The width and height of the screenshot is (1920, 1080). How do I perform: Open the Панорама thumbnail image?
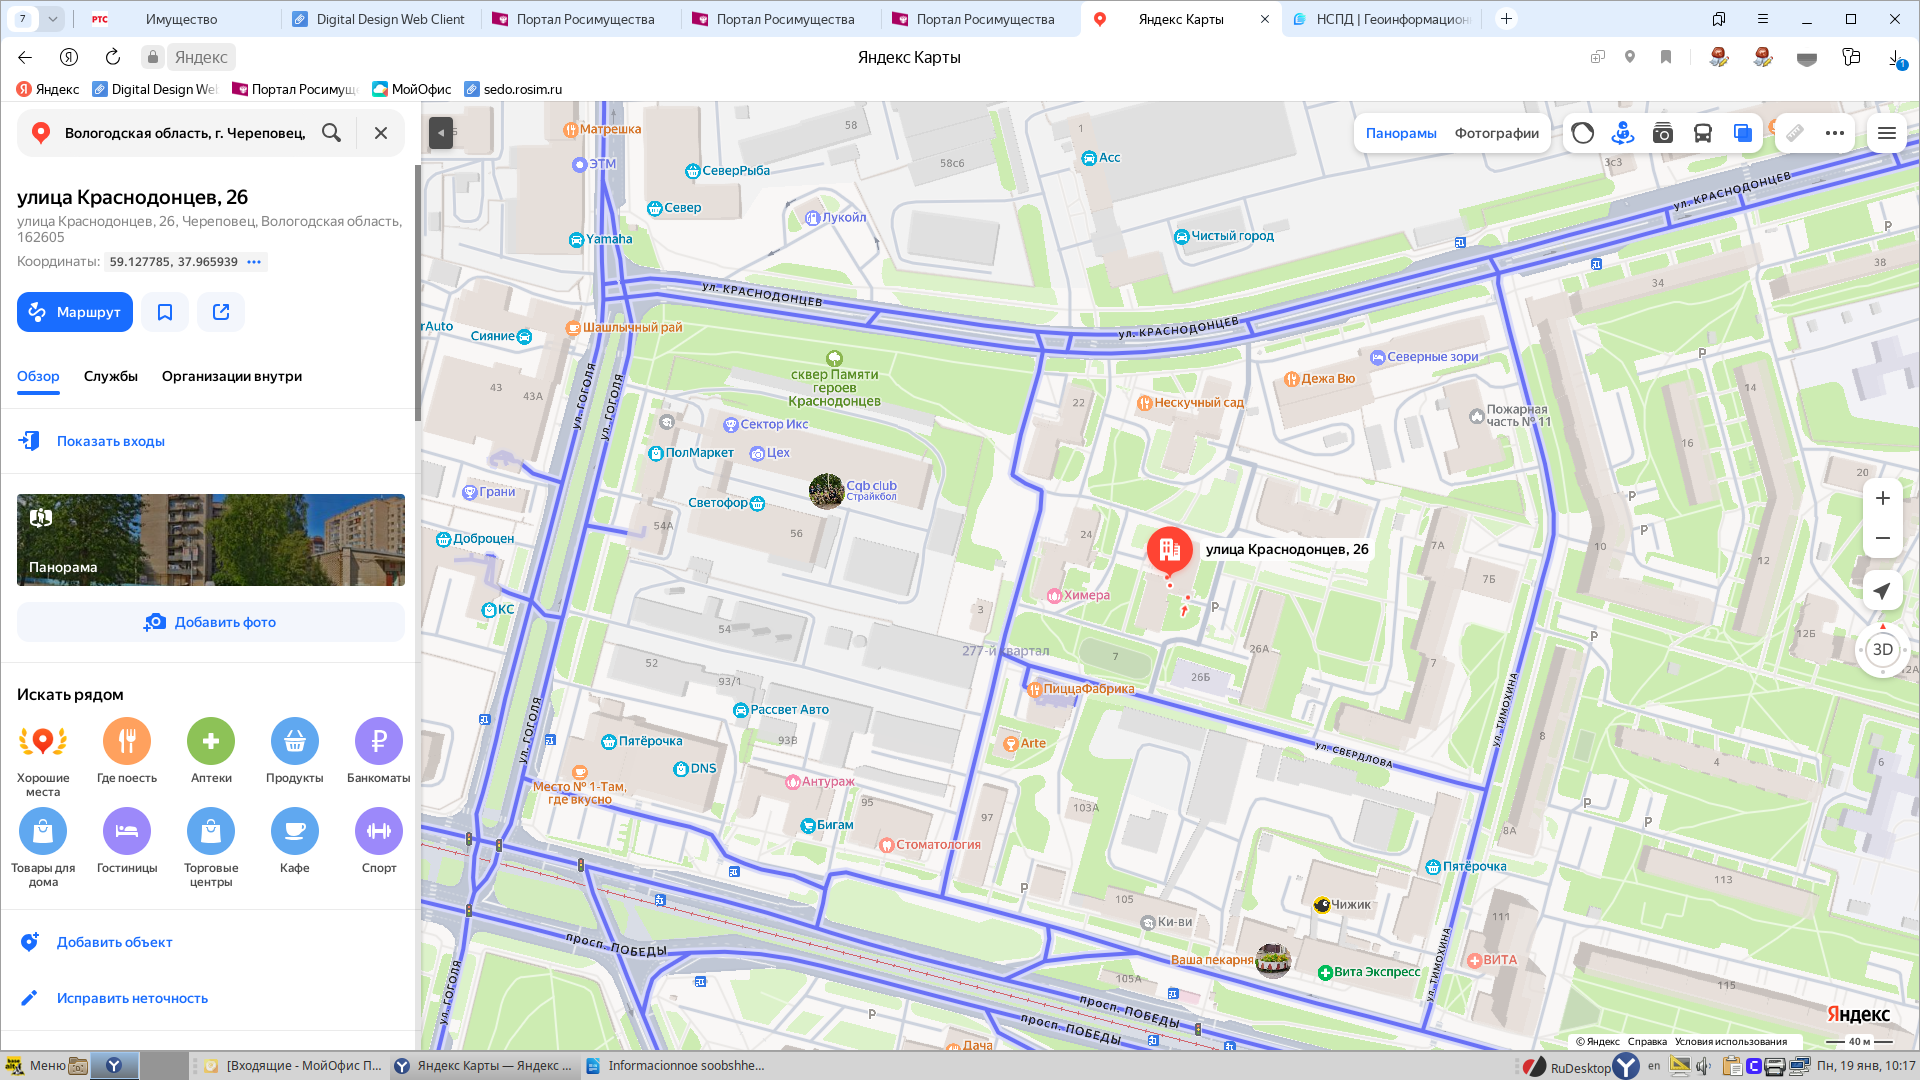click(x=211, y=540)
